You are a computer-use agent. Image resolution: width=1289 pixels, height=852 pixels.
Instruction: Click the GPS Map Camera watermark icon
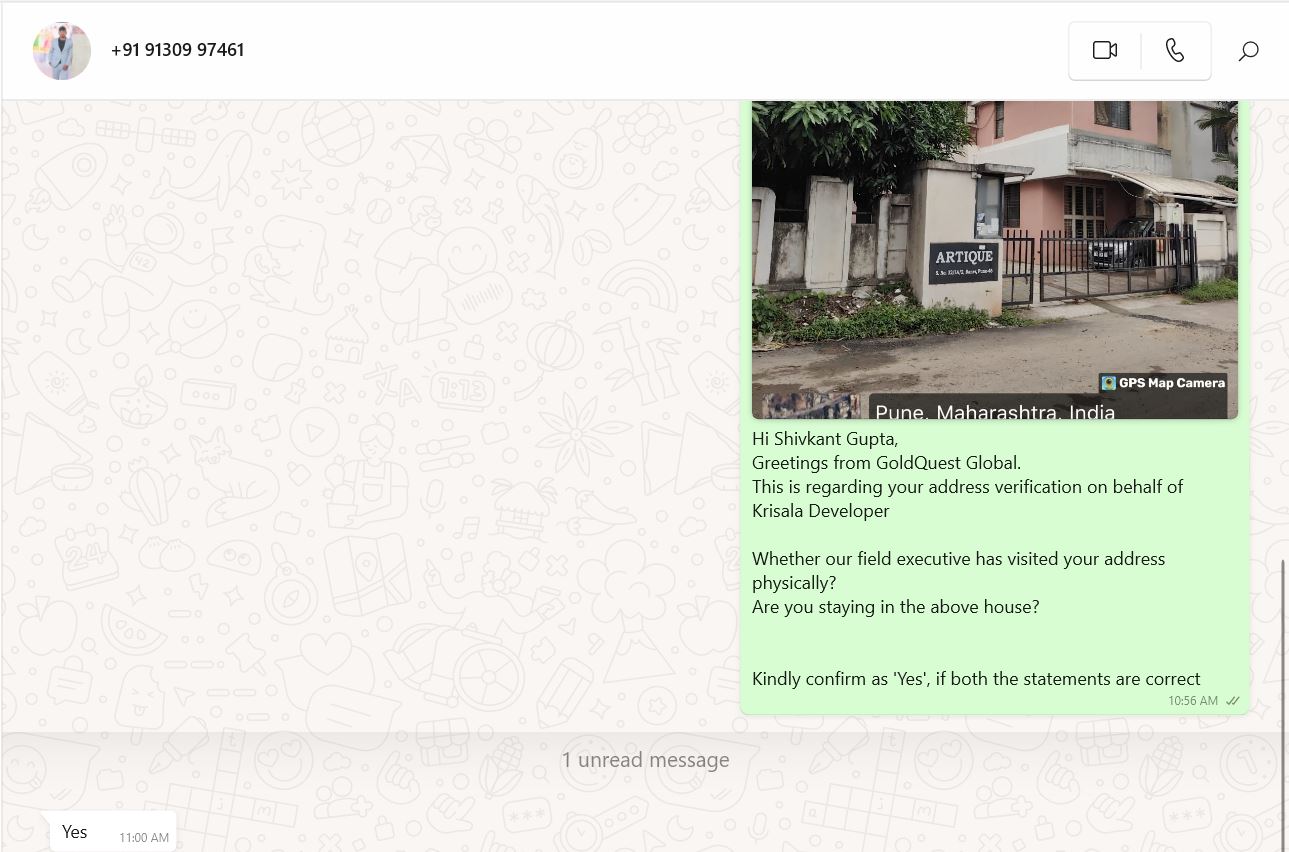[1108, 383]
